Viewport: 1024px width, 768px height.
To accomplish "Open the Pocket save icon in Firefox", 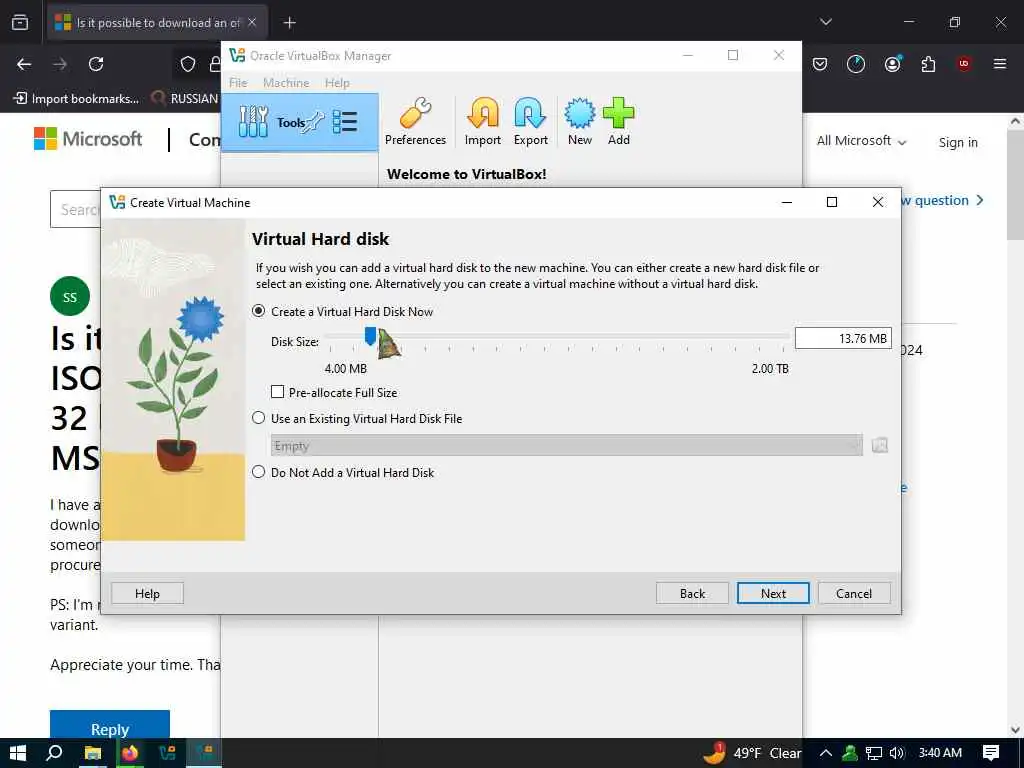I will 820,64.
